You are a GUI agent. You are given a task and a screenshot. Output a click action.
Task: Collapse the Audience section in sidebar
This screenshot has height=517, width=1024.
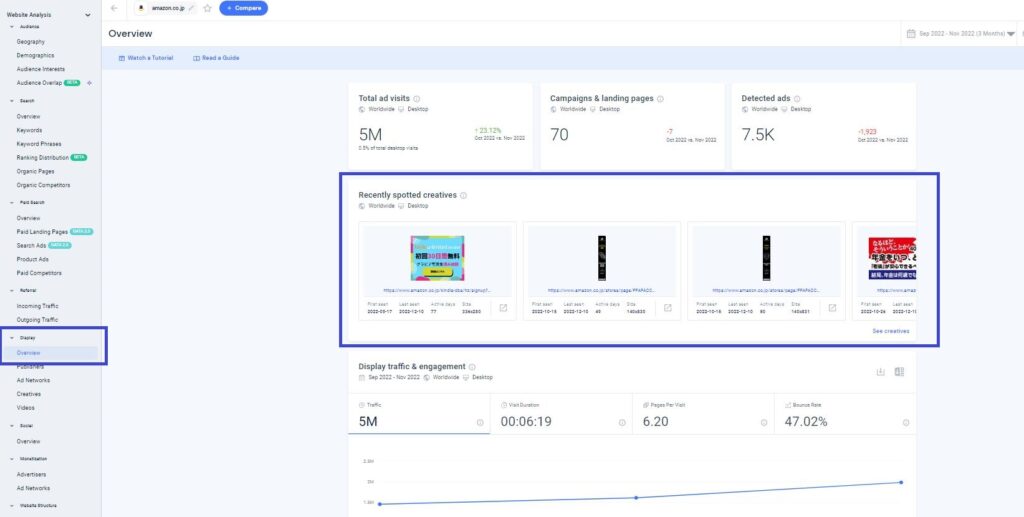(x=12, y=27)
